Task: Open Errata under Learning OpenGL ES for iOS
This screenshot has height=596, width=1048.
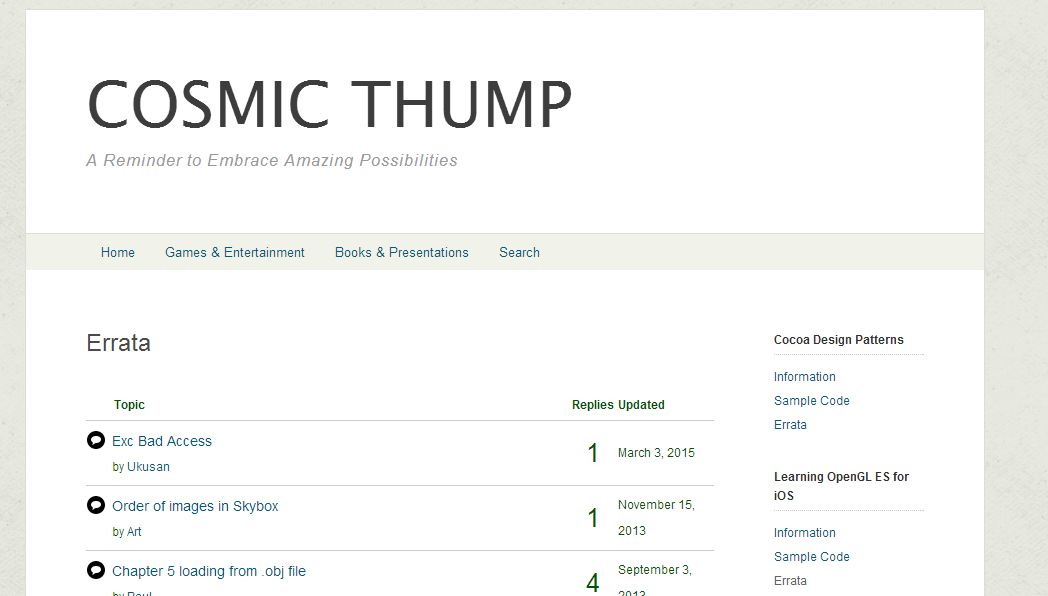Action: click(790, 581)
